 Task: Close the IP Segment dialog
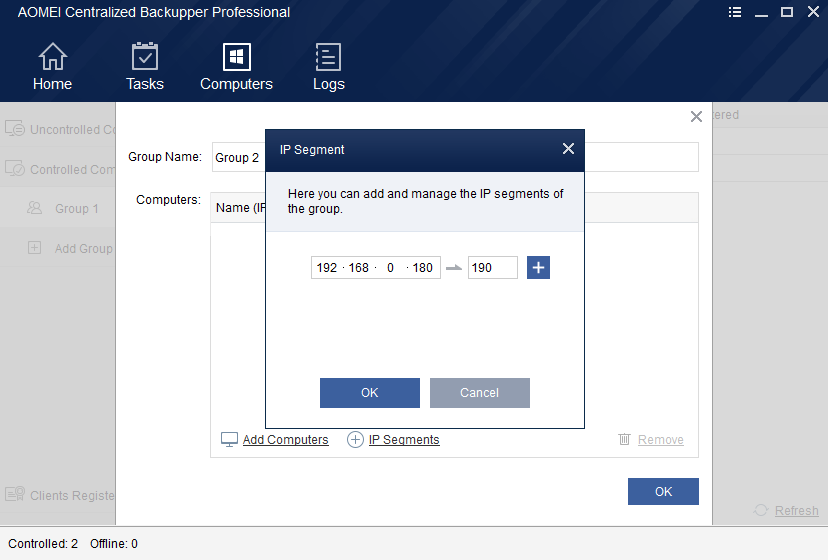click(x=568, y=148)
